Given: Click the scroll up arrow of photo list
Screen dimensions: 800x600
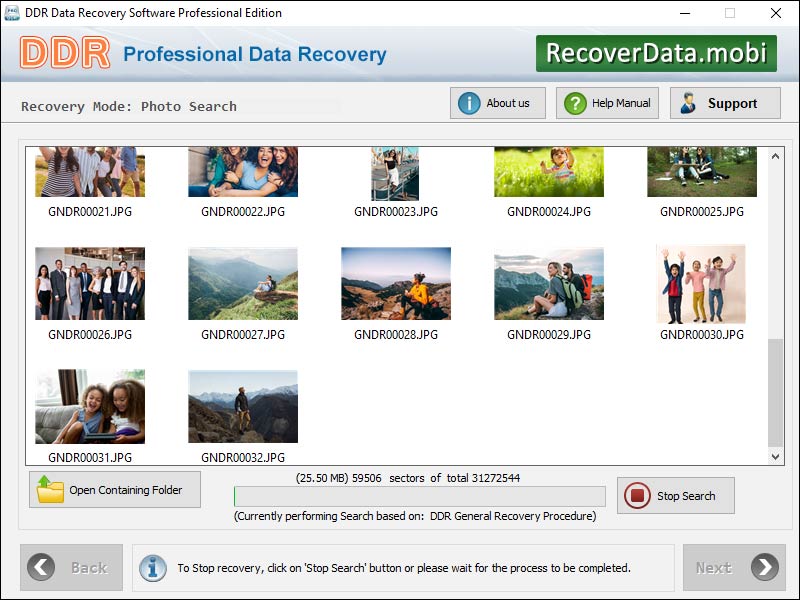Looking at the screenshot, I should pos(775,156).
